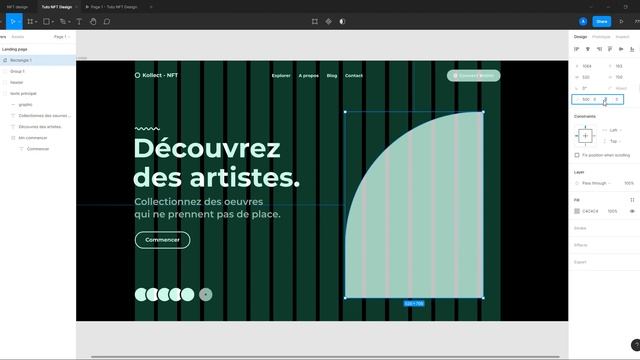Click the Align bottom icon
640x360 pixels.
[x=632, y=49]
